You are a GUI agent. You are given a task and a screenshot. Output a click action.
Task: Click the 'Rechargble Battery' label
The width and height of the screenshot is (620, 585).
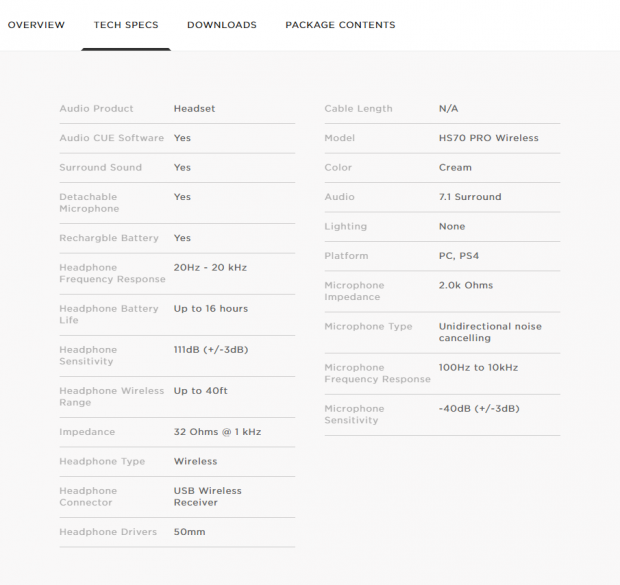point(109,238)
